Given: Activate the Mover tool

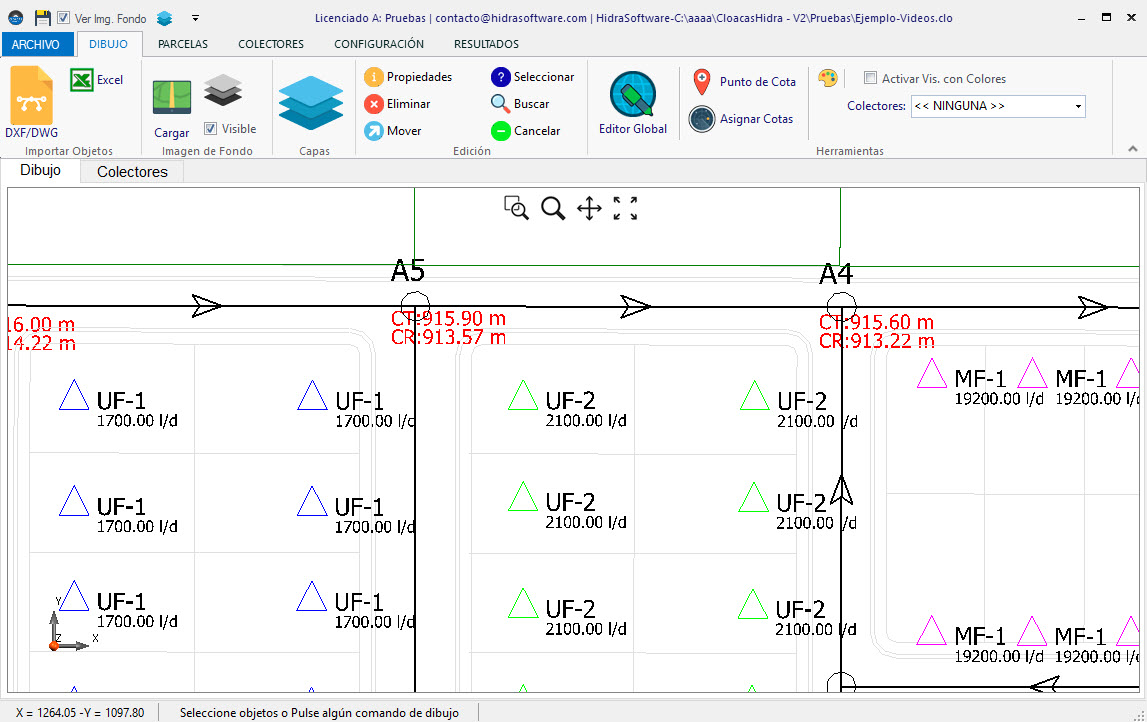Looking at the screenshot, I should [x=393, y=131].
